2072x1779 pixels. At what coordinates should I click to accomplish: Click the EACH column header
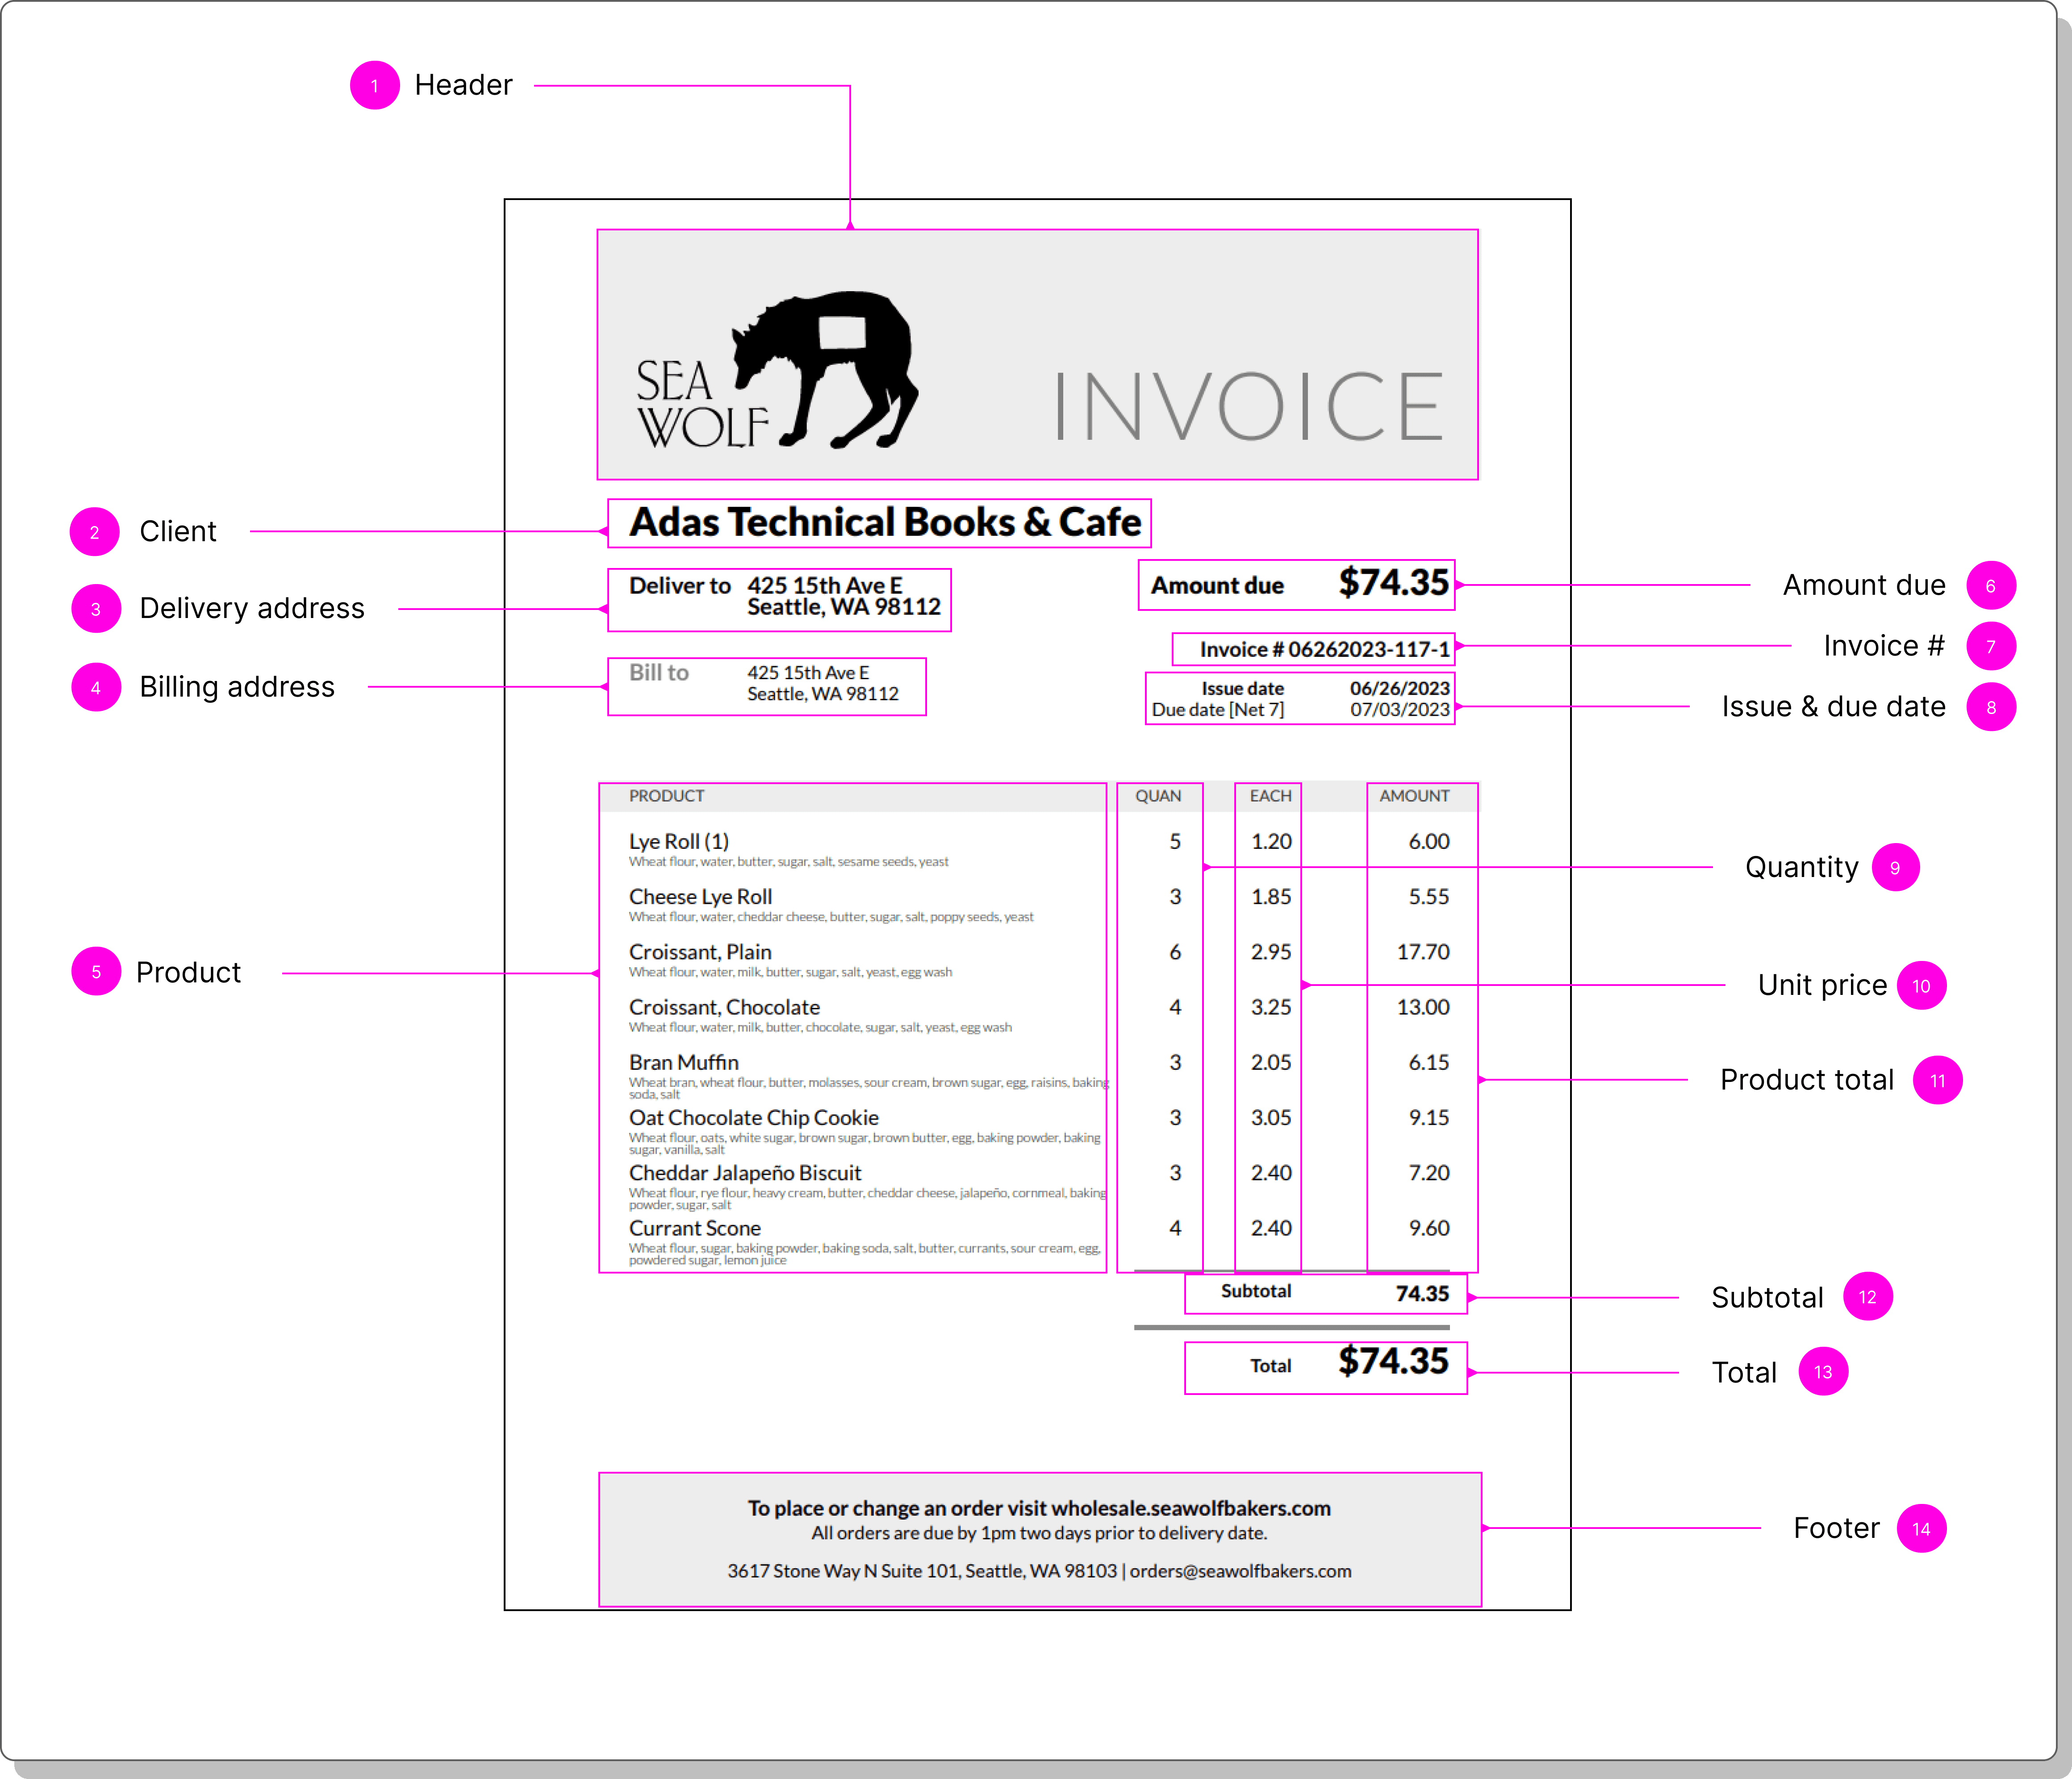tap(1270, 796)
